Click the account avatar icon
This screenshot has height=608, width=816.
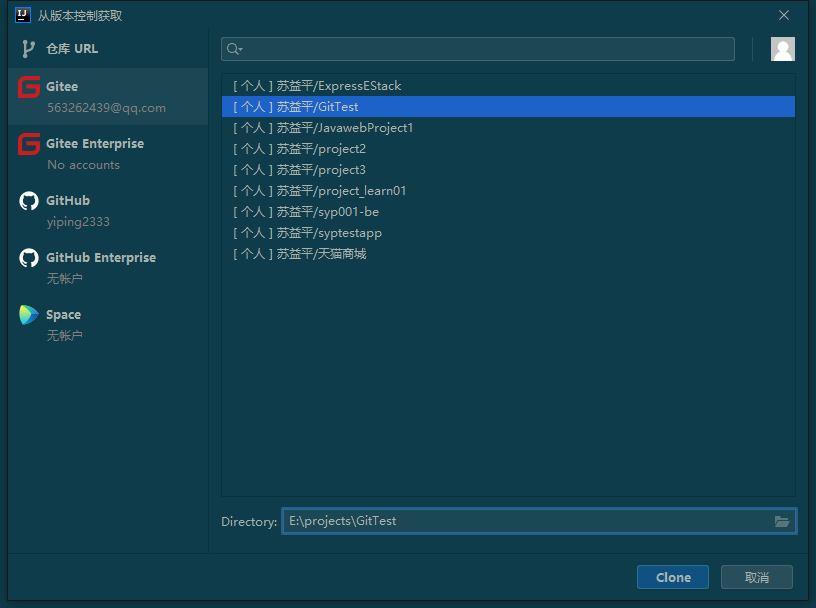click(782, 49)
